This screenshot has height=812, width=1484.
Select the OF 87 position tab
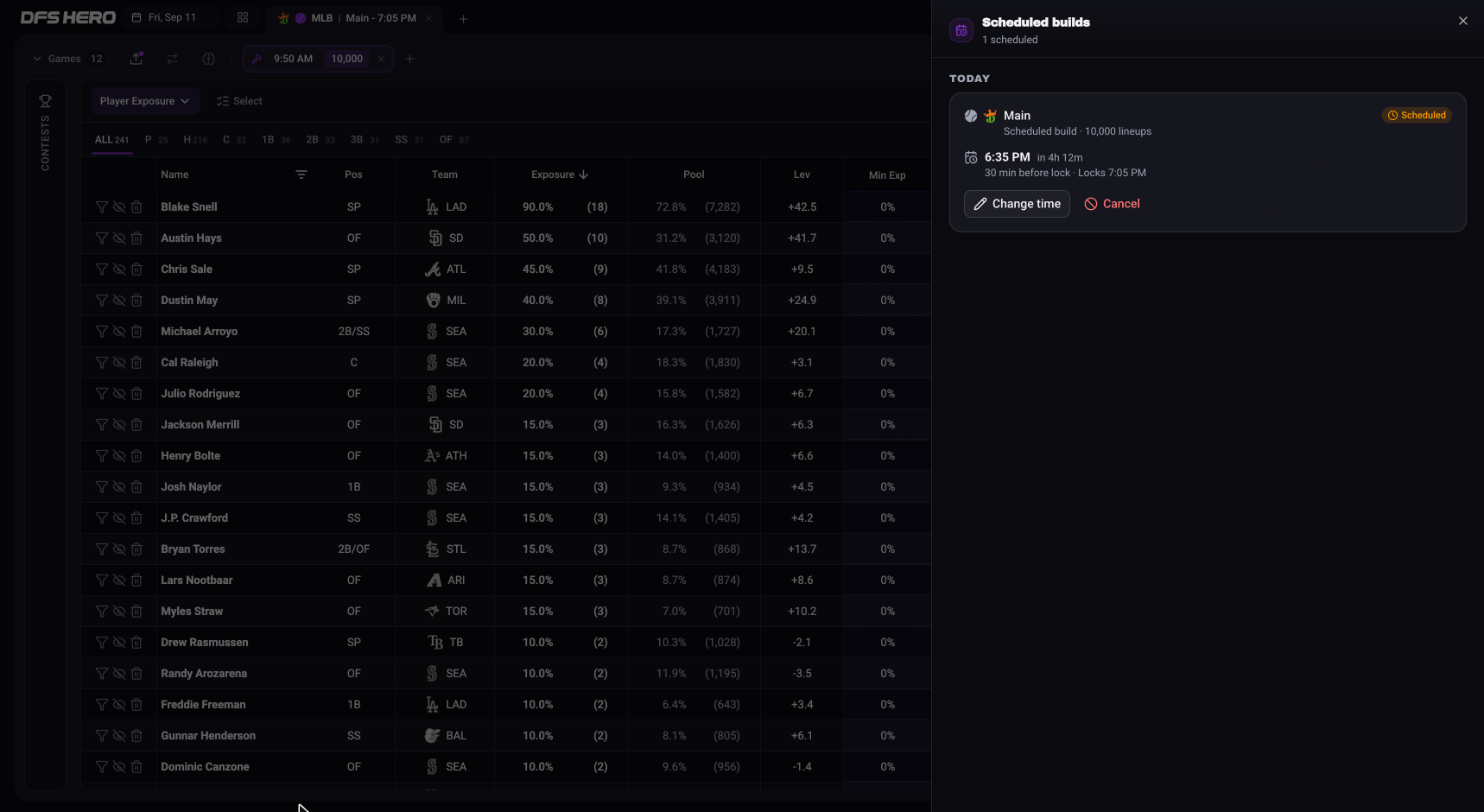click(454, 140)
